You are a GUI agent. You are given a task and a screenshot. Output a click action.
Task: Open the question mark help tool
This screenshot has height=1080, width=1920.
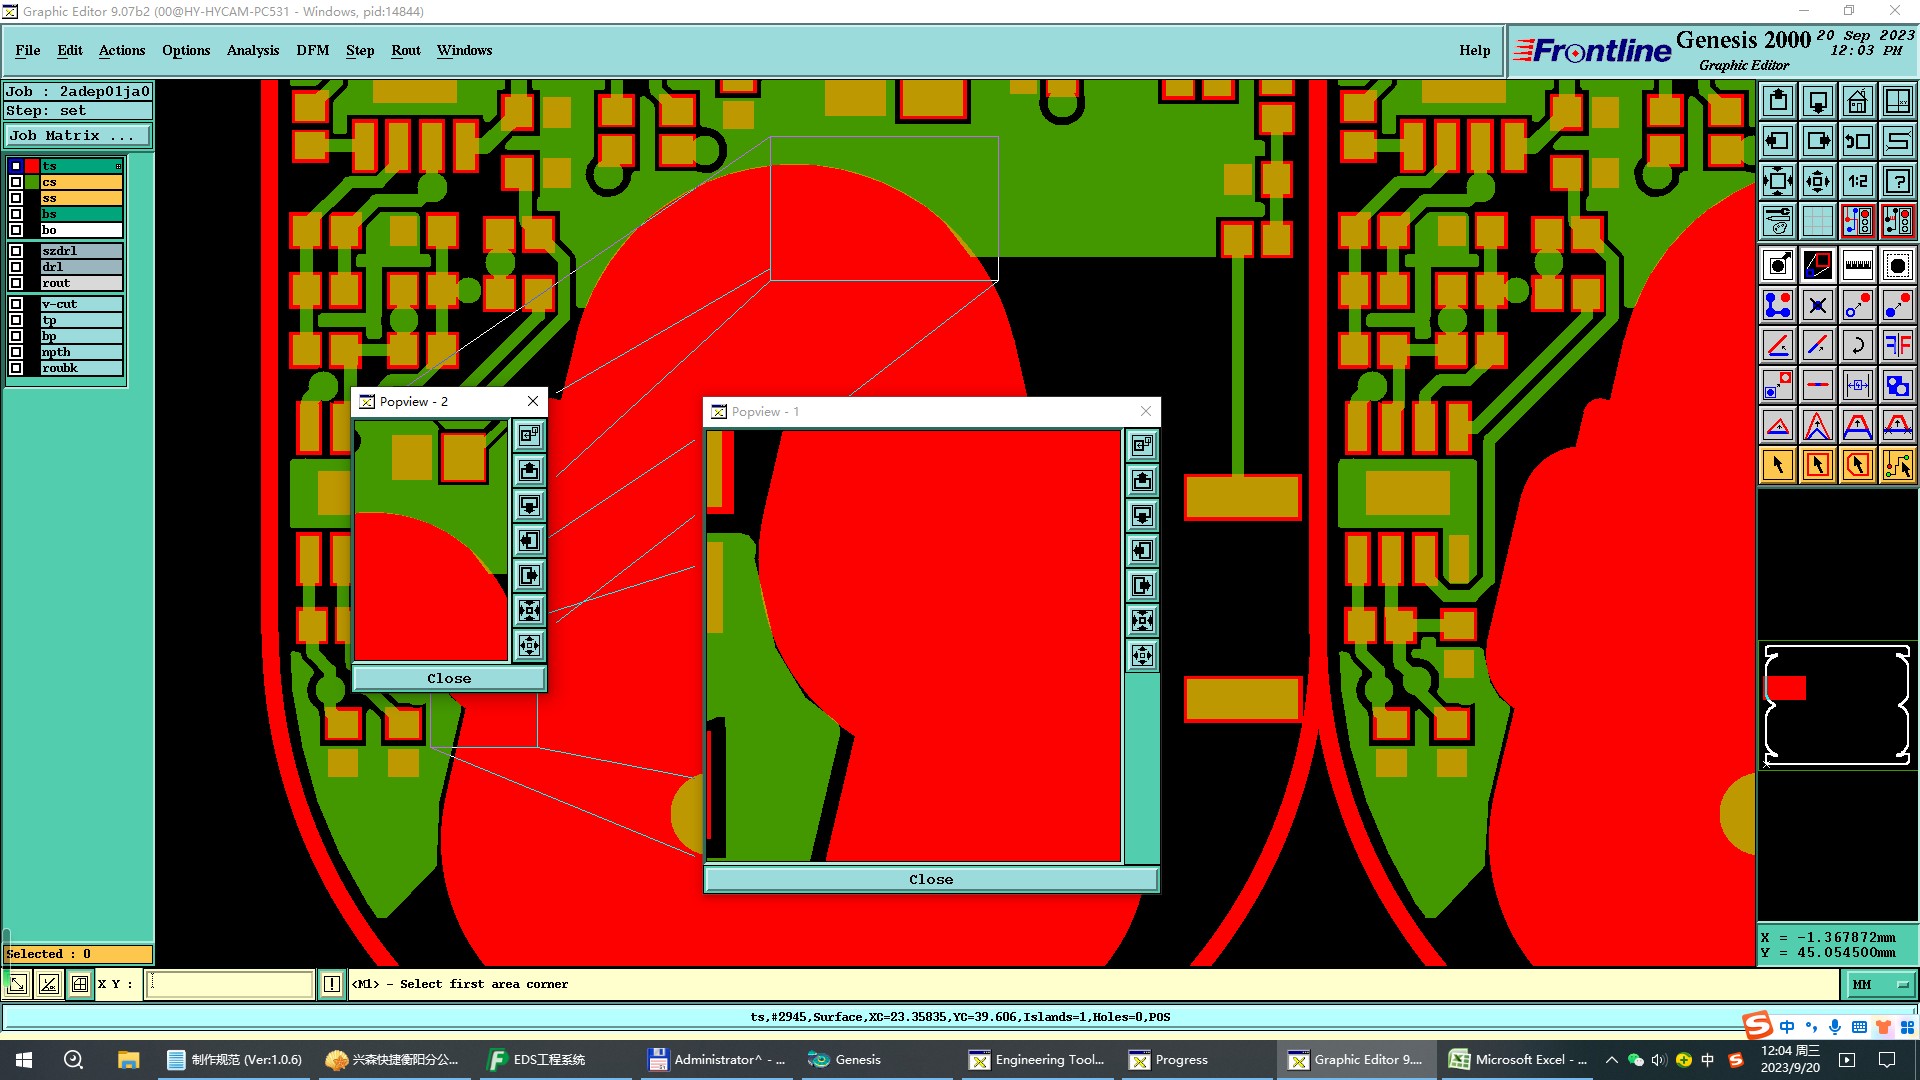coord(1897,181)
